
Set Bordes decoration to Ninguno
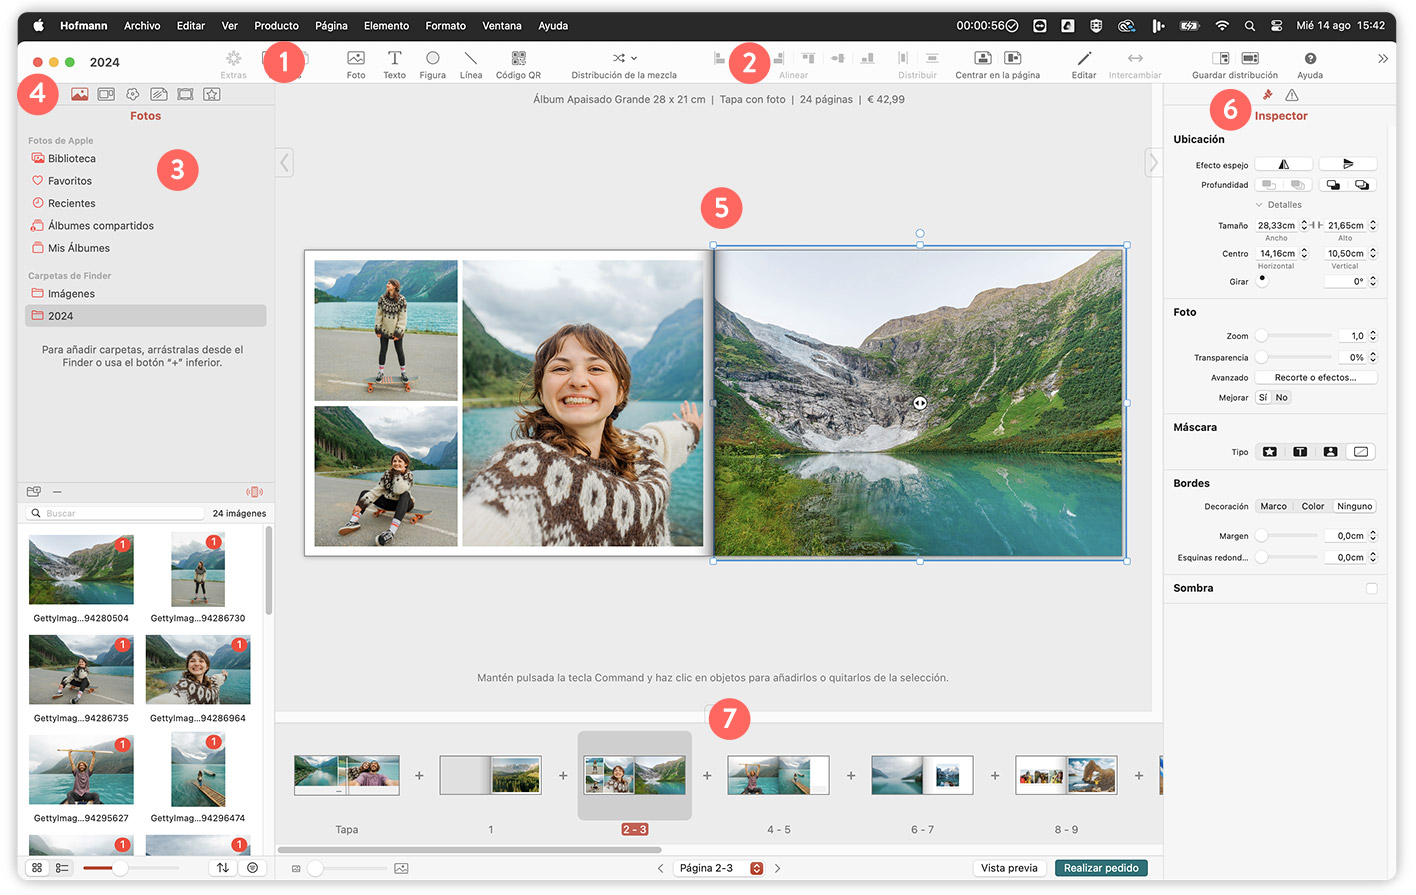pyautogui.click(x=1354, y=506)
